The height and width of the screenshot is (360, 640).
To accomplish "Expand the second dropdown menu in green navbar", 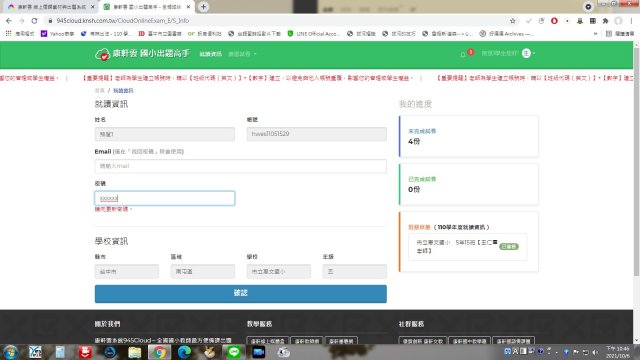I will 242,54.
